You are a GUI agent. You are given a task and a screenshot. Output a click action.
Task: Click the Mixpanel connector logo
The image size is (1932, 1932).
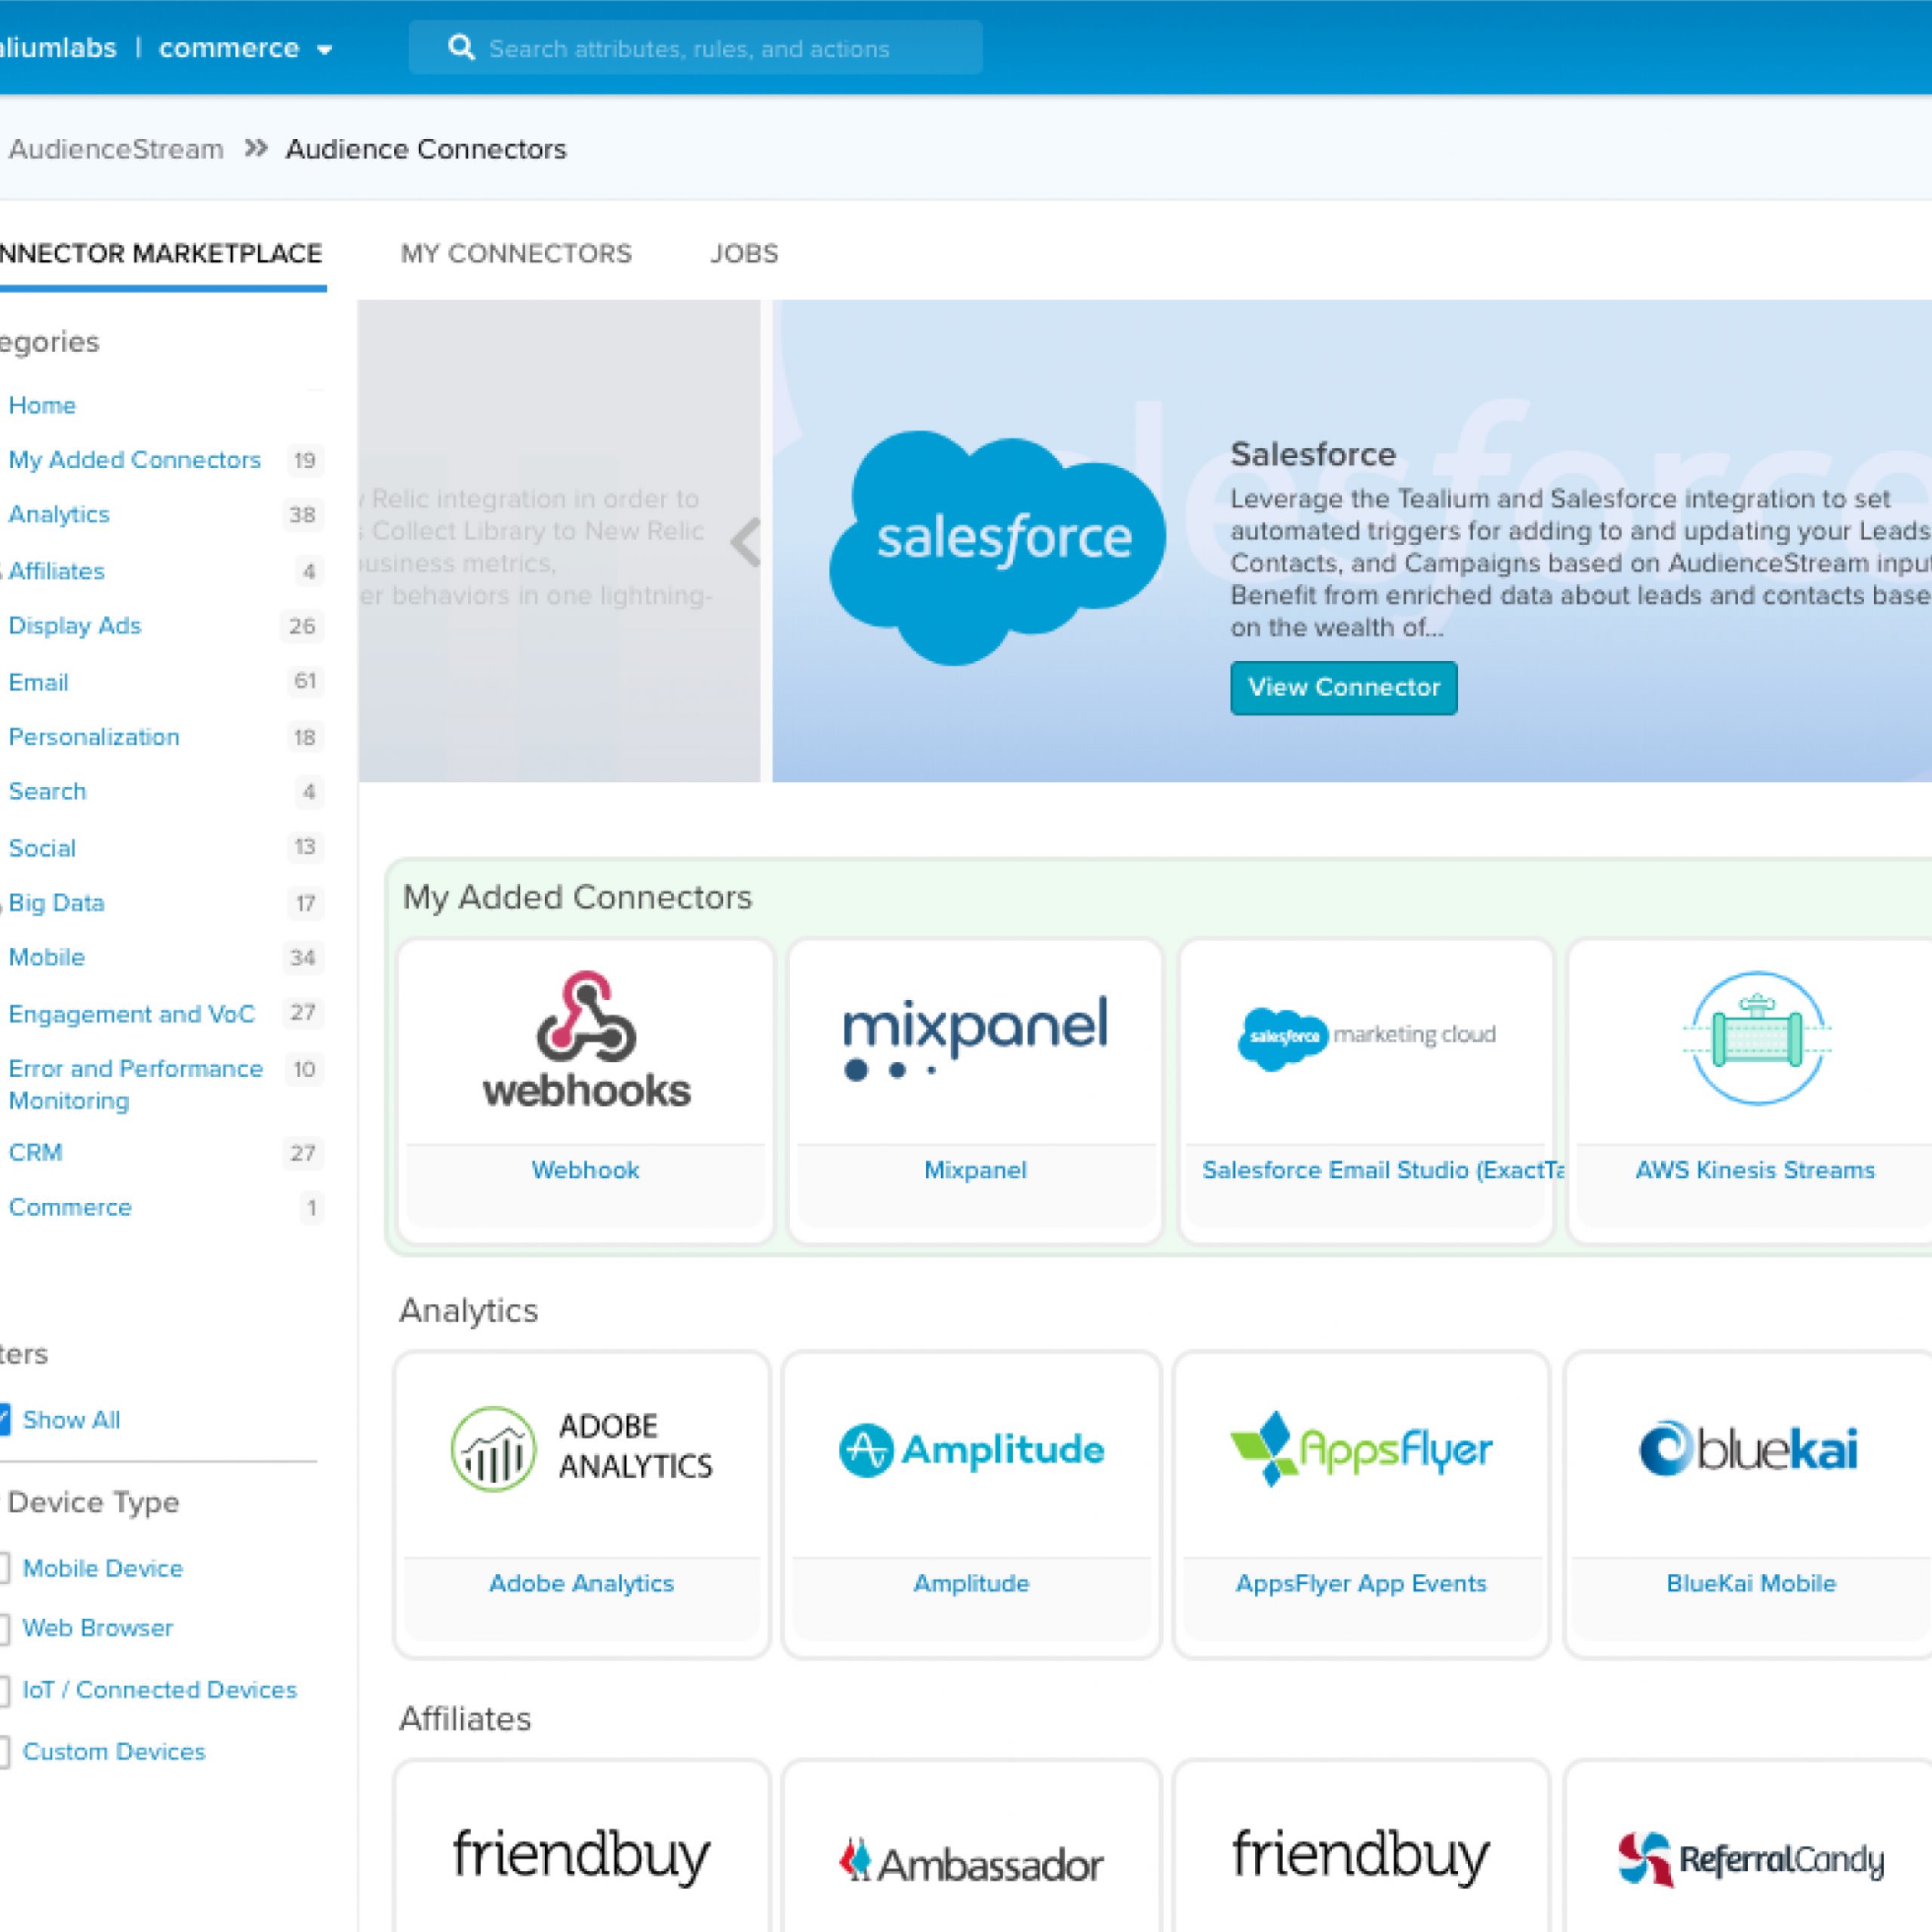(x=975, y=1036)
